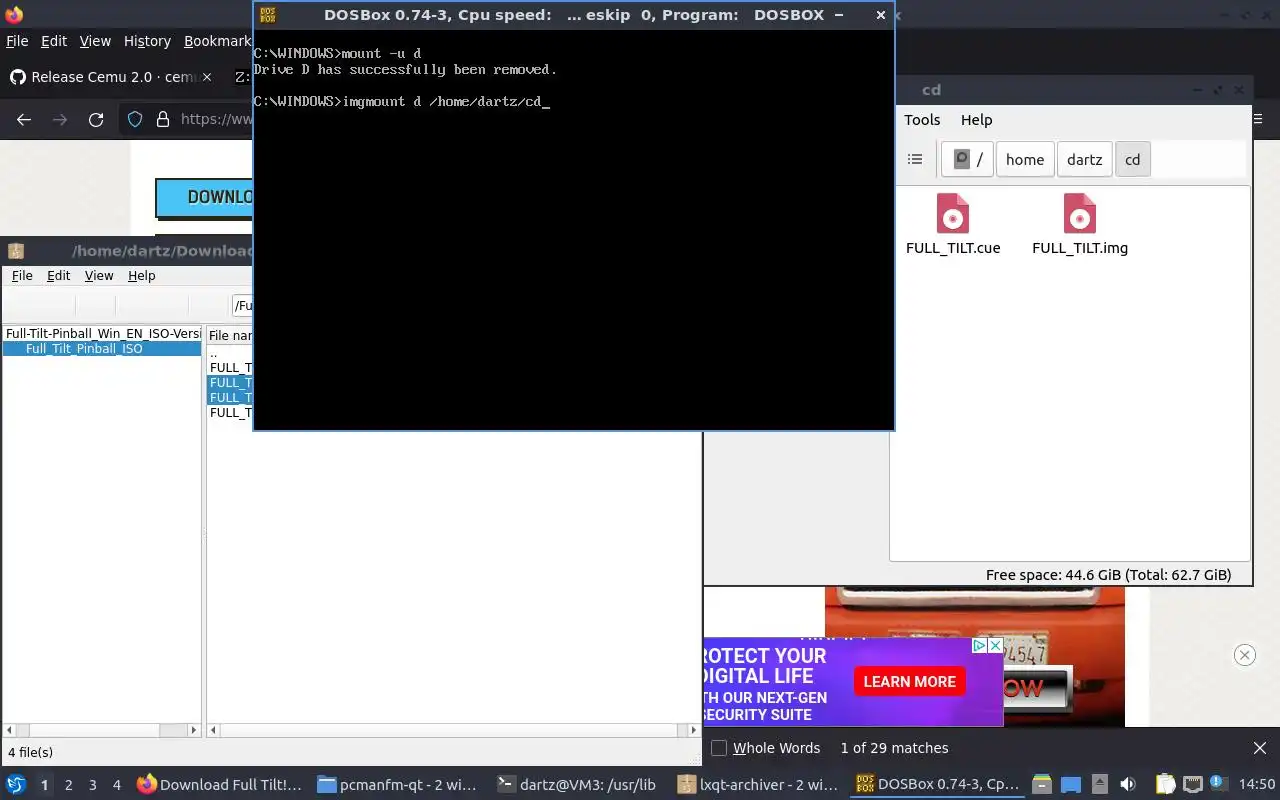Click Firefox back arrow button

tap(24, 120)
